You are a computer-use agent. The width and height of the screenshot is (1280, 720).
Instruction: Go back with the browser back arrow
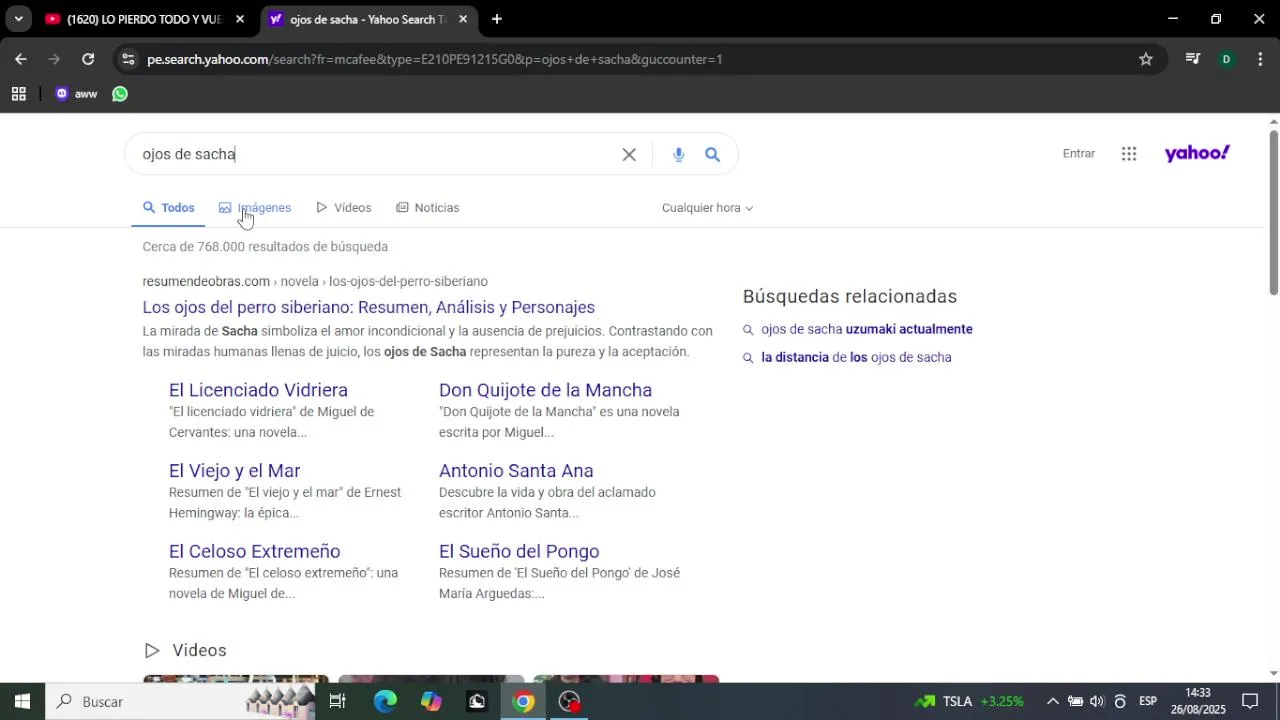20,59
